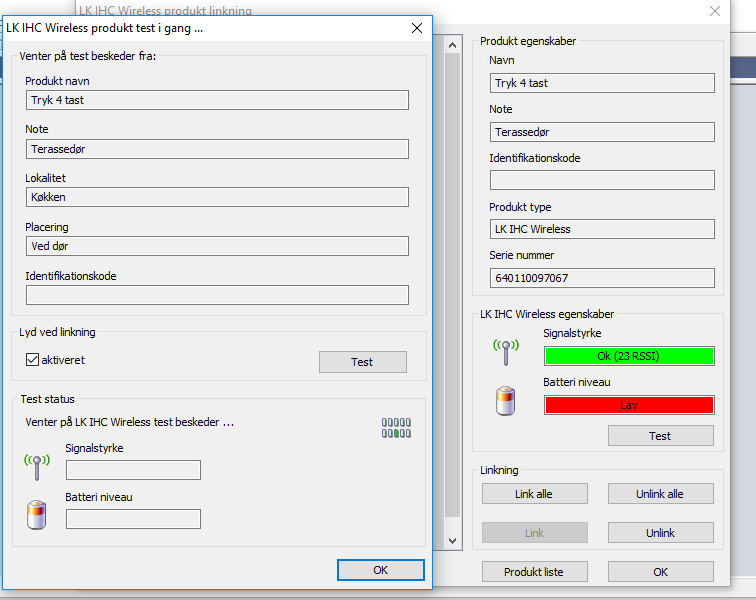Click 'Produkt egenskaber' group label
756x600 pixels.
(528, 41)
